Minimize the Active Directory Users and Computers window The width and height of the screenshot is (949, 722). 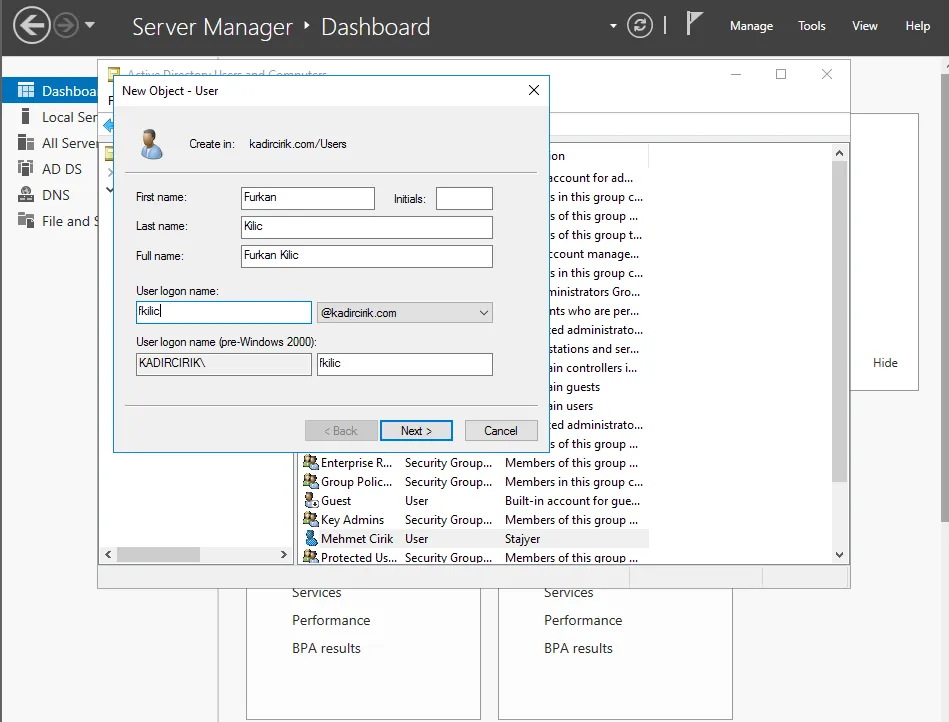tap(736, 74)
